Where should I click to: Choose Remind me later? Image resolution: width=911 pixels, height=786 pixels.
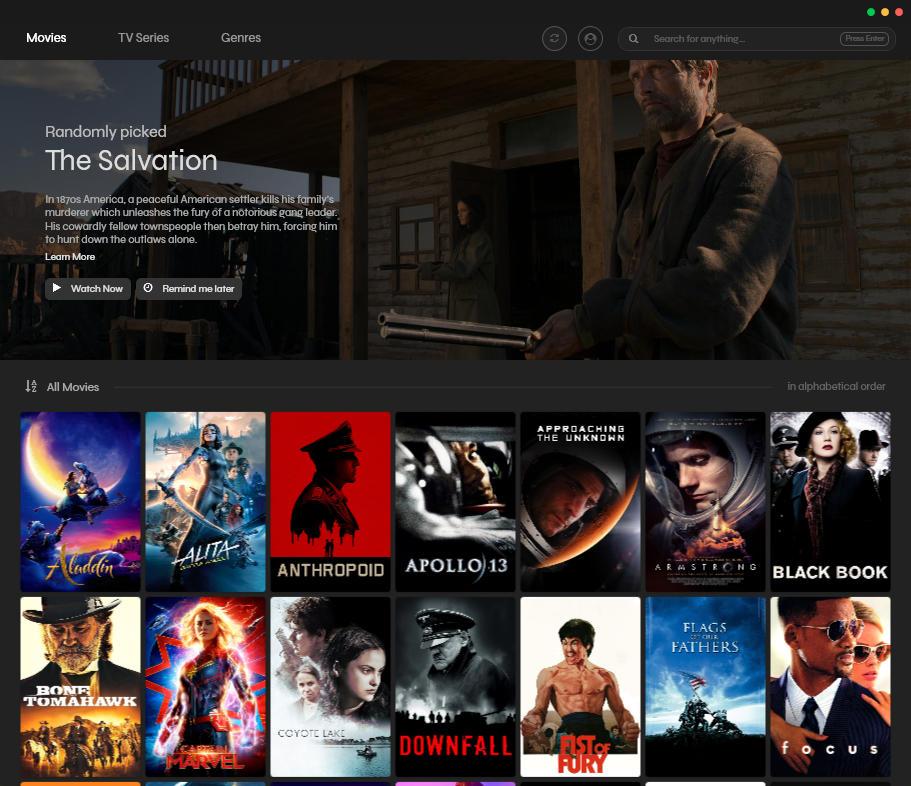(189, 289)
